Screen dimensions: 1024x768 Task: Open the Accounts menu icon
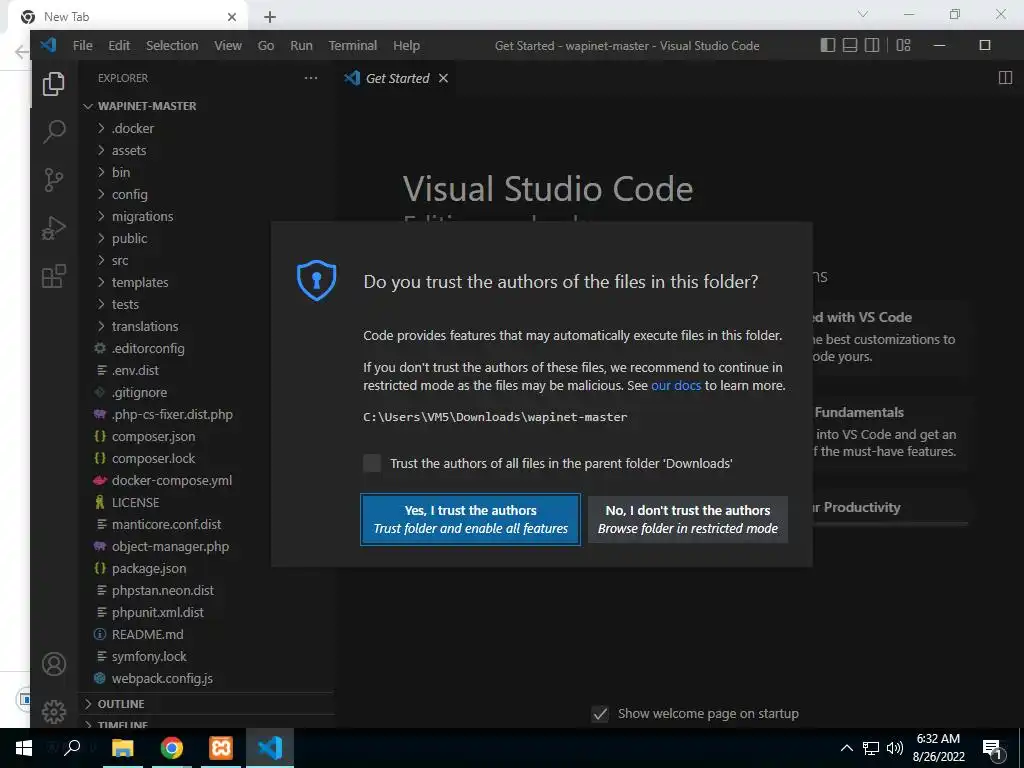[54, 664]
